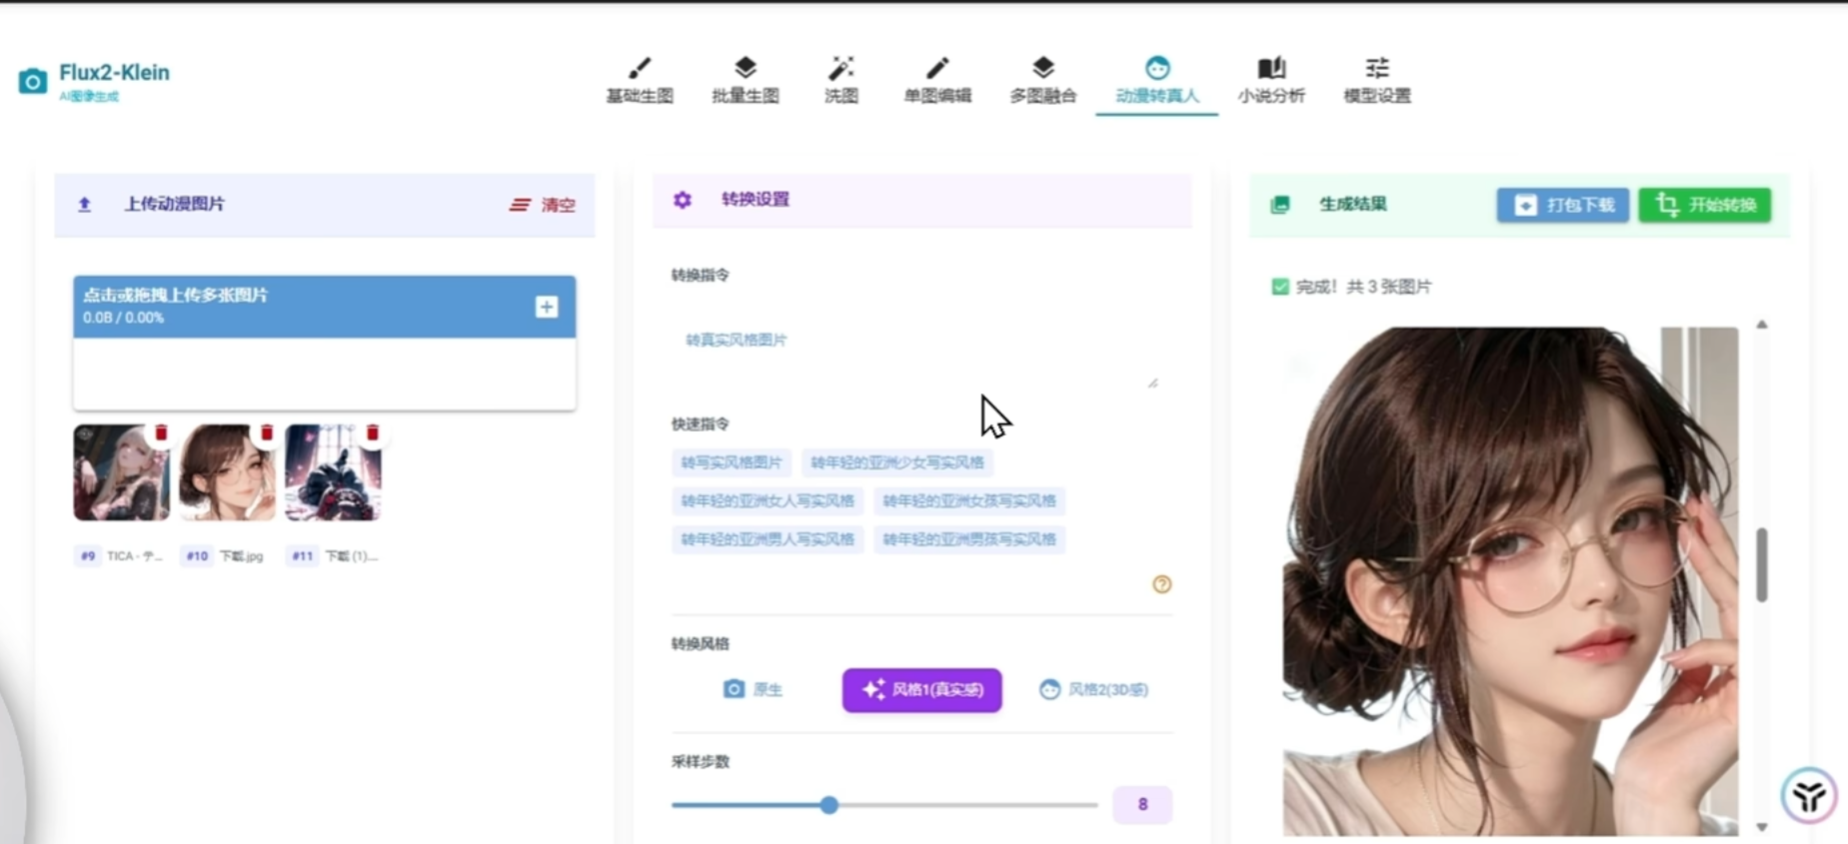Click the results scroll down arrow
This screenshot has width=1848, height=844.
pos(1762,827)
